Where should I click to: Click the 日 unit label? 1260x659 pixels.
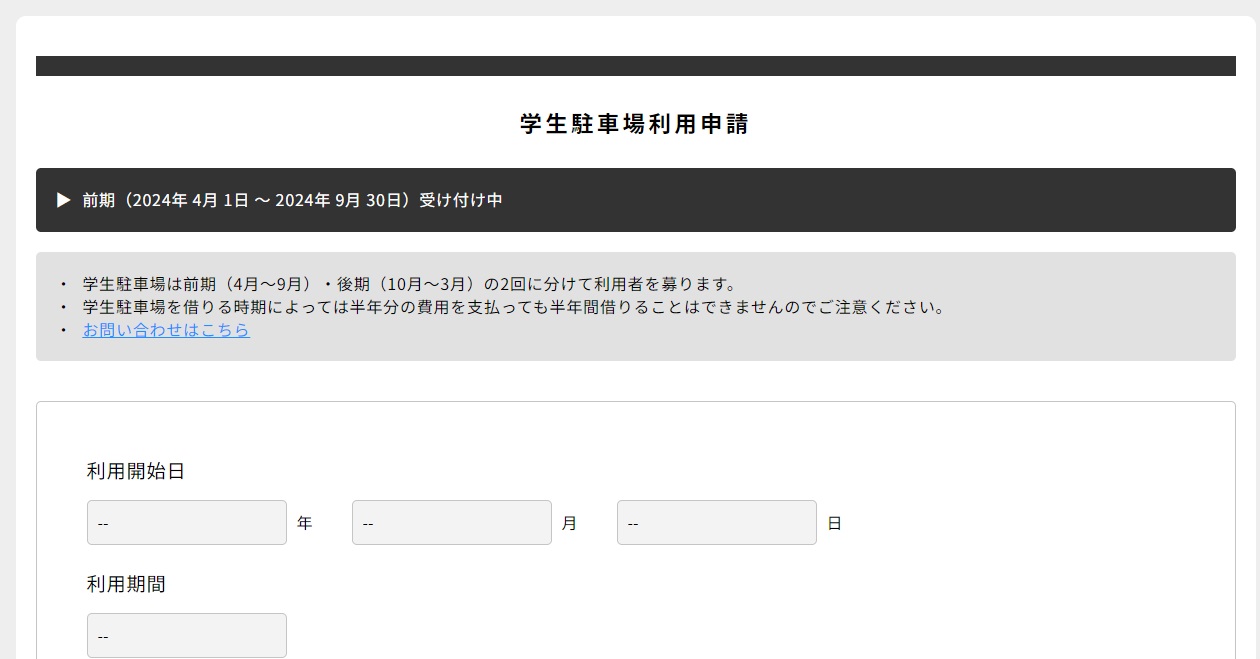click(835, 523)
